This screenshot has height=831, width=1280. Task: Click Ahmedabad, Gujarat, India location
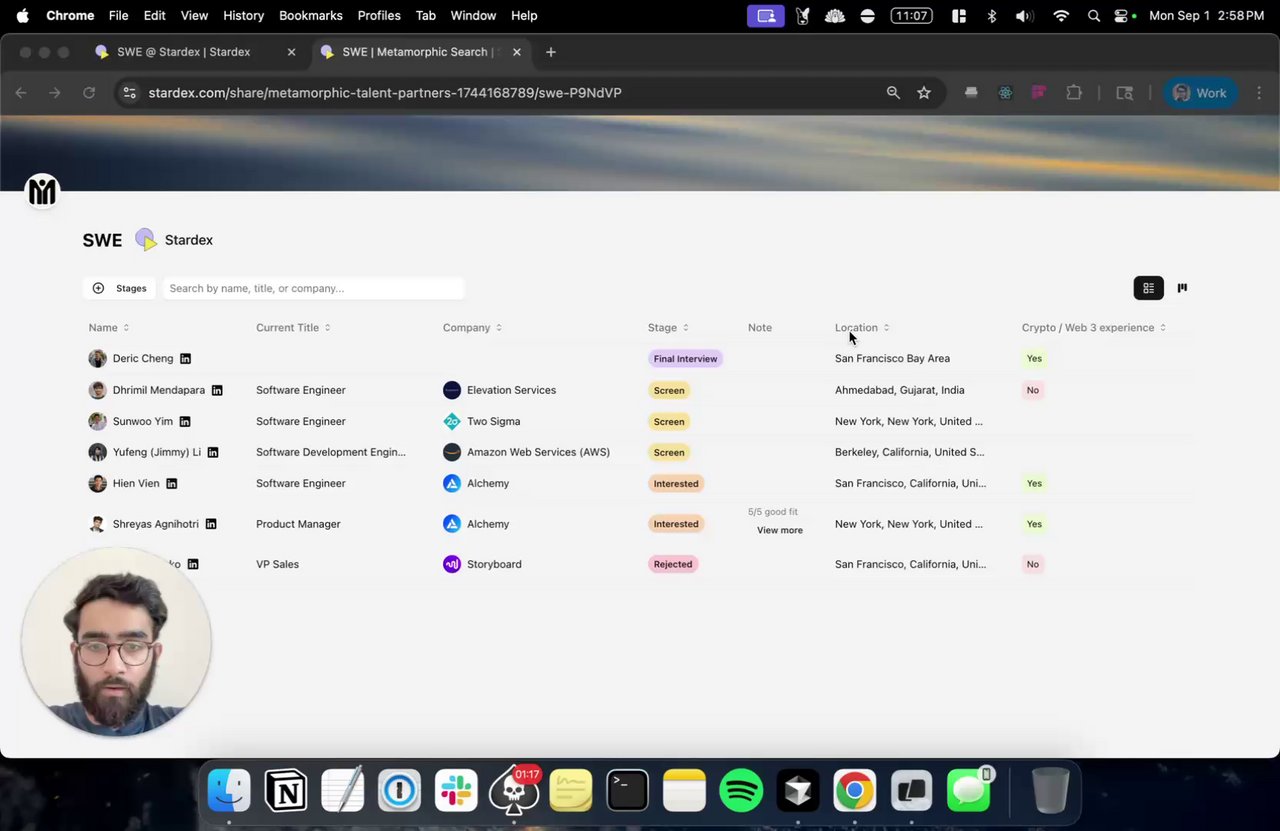900,390
